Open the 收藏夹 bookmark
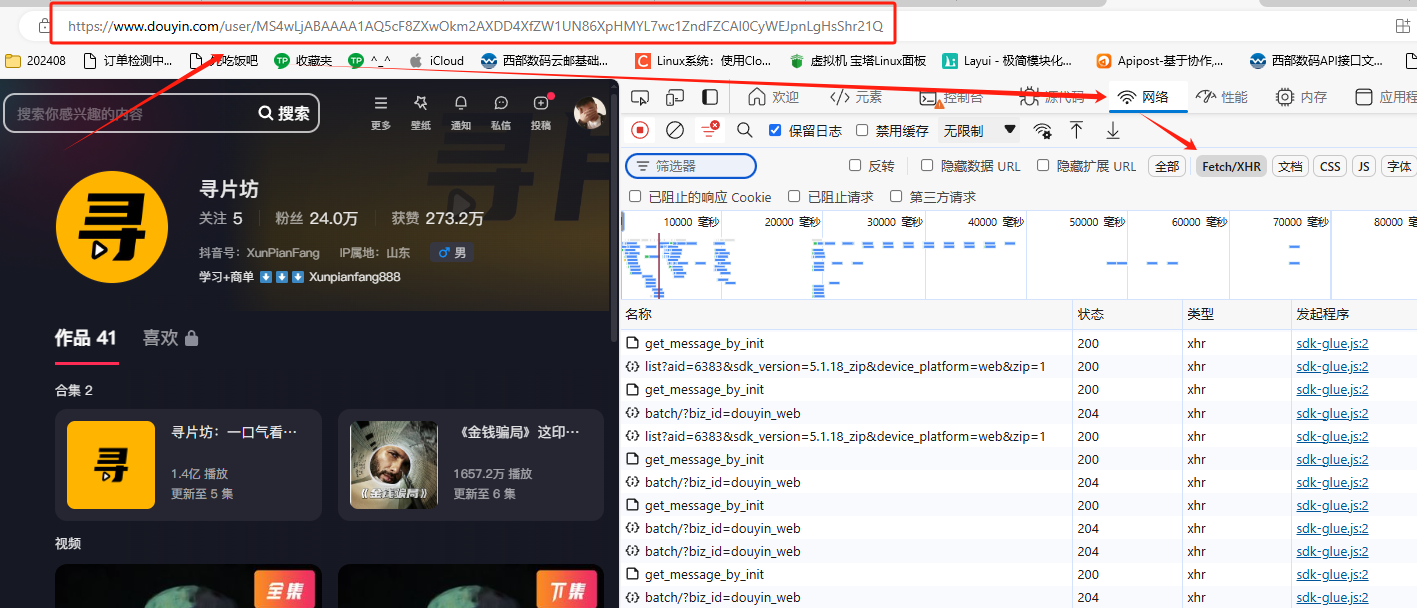1417x608 pixels. pyautogui.click(x=303, y=61)
